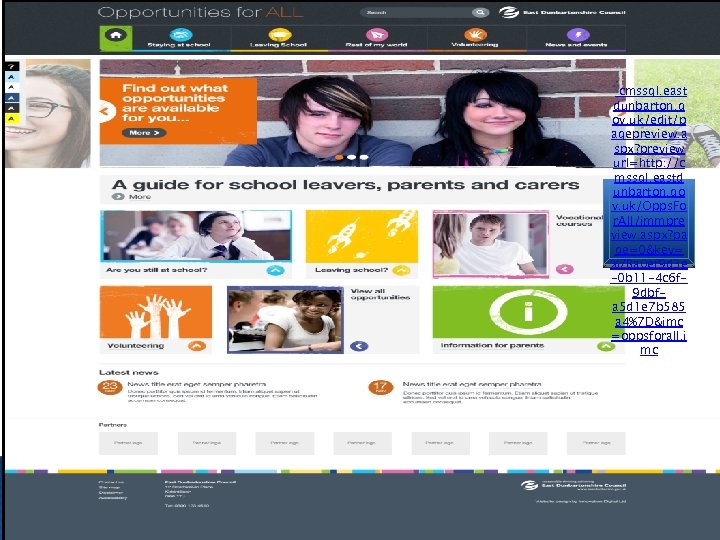The image size is (720, 540).
Task: Click the Partners section label
Action: coord(113,425)
